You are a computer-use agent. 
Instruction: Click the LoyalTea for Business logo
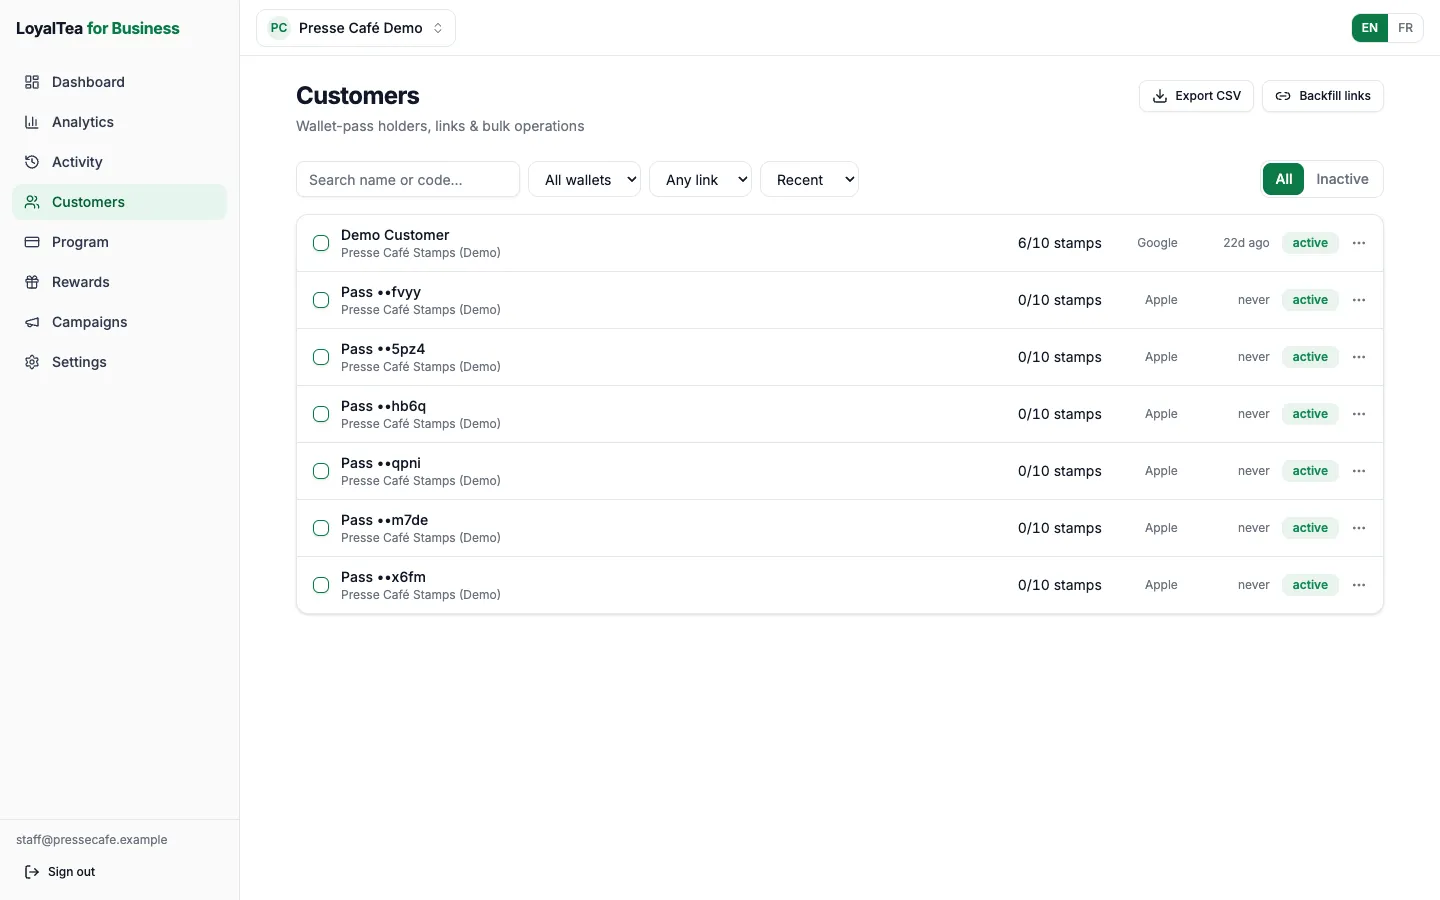pos(98,28)
